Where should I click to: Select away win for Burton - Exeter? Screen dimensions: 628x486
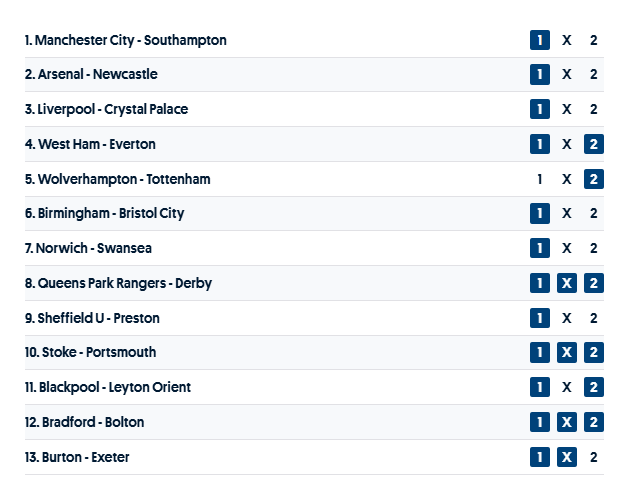coord(594,457)
